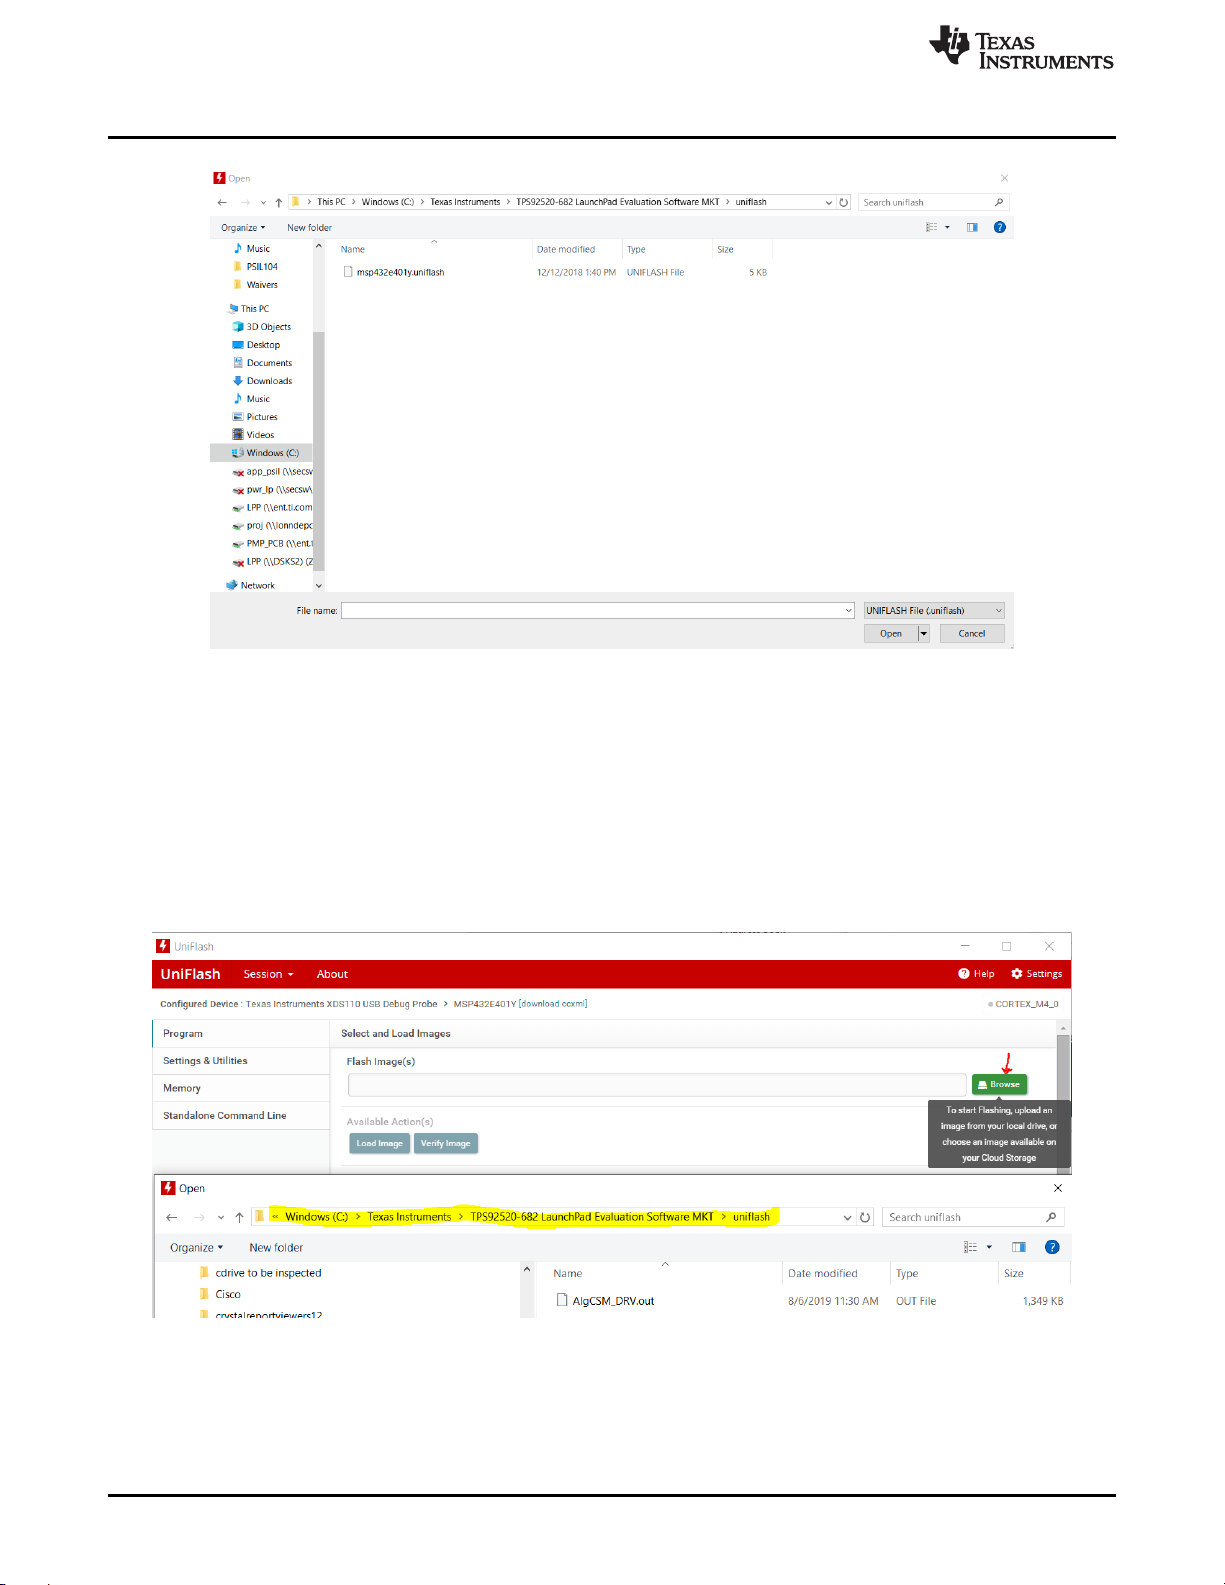Image resolution: width=1225 pixels, height=1585 pixels.
Task: Click the AlgCSM_DRV.out file icon
Action: pos(562,1300)
